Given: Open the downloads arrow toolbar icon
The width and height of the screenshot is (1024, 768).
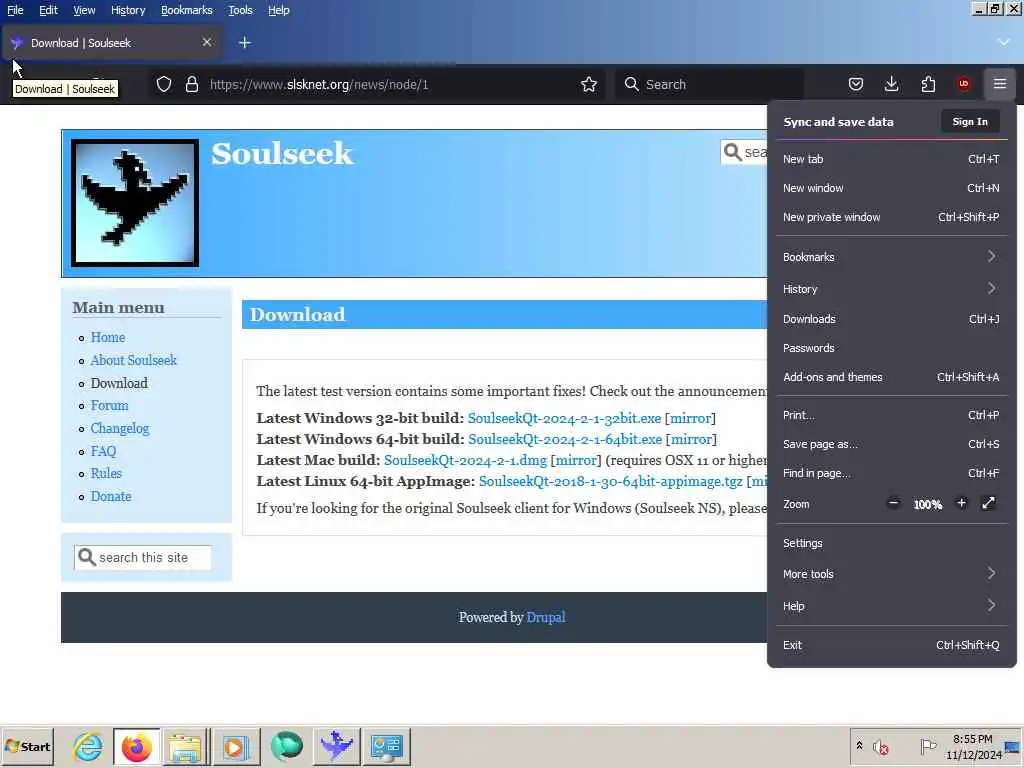Looking at the screenshot, I should pos(891,84).
